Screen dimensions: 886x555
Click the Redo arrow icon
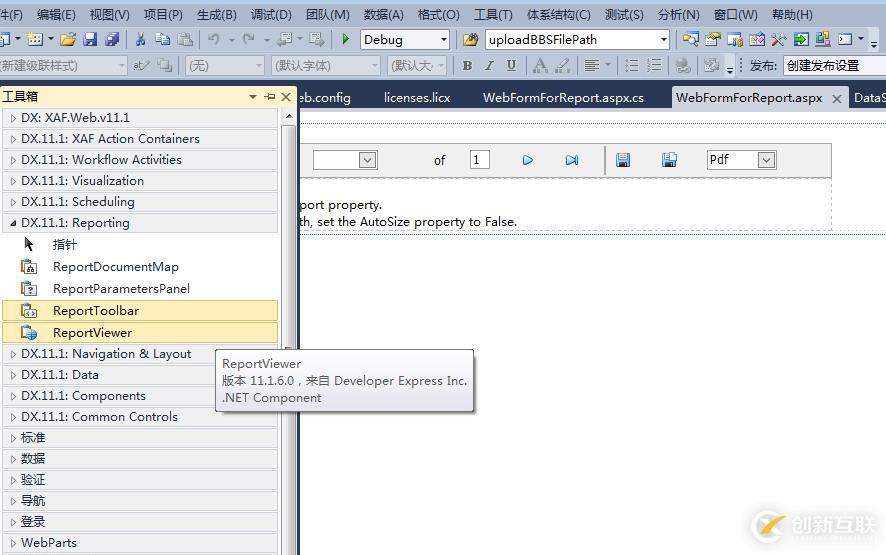pyautogui.click(x=249, y=39)
